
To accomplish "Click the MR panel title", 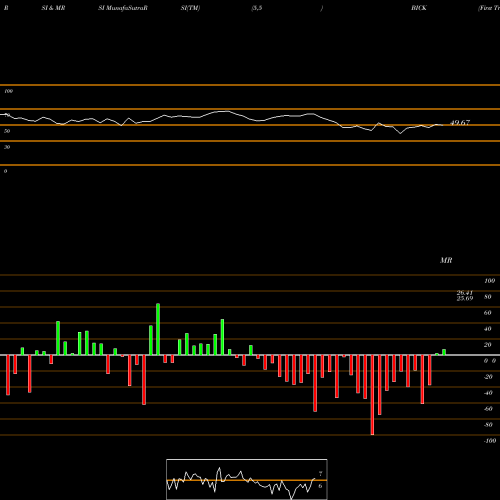I will pos(446,260).
